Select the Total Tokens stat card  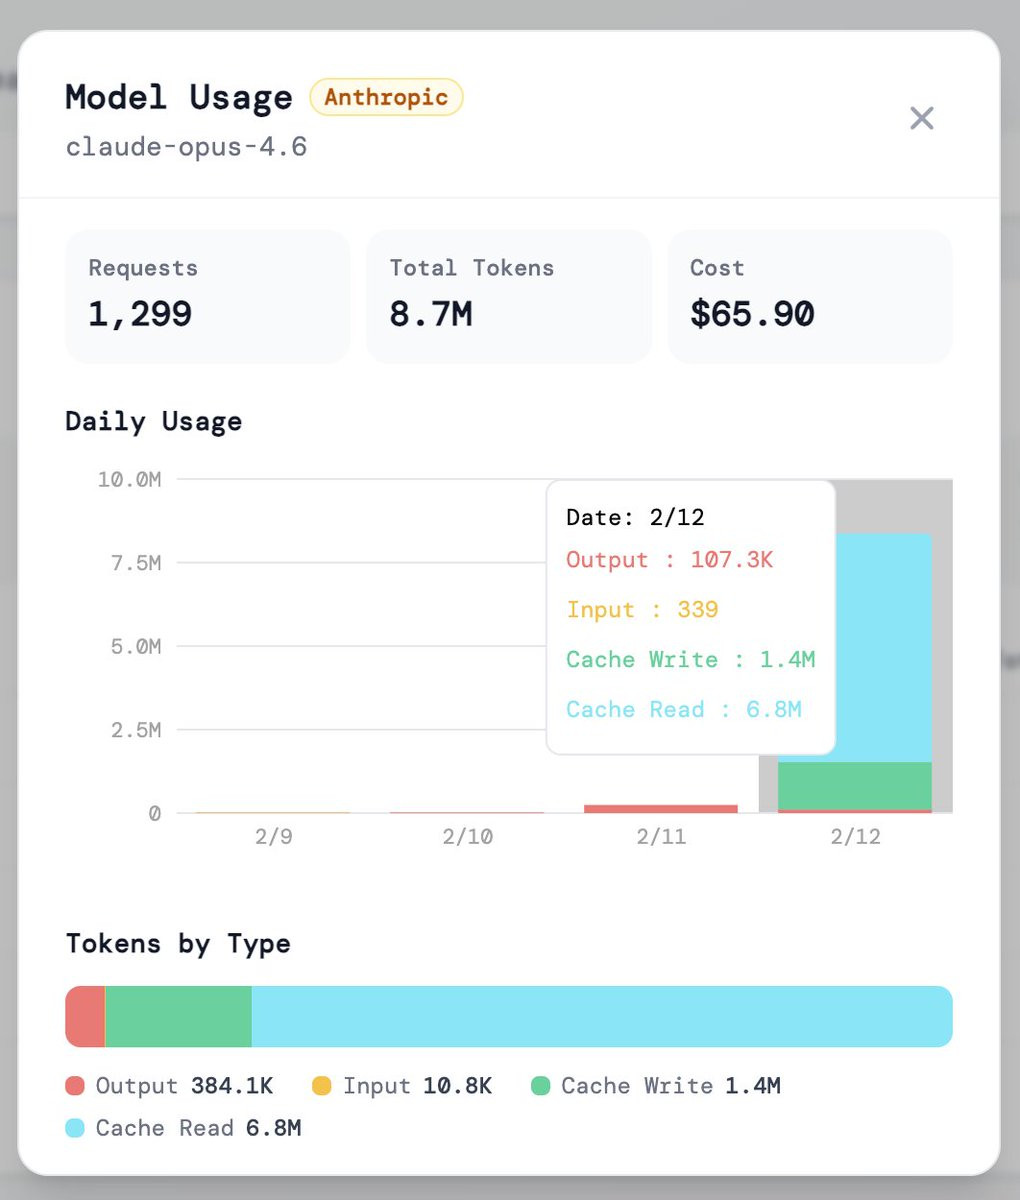[x=508, y=296]
